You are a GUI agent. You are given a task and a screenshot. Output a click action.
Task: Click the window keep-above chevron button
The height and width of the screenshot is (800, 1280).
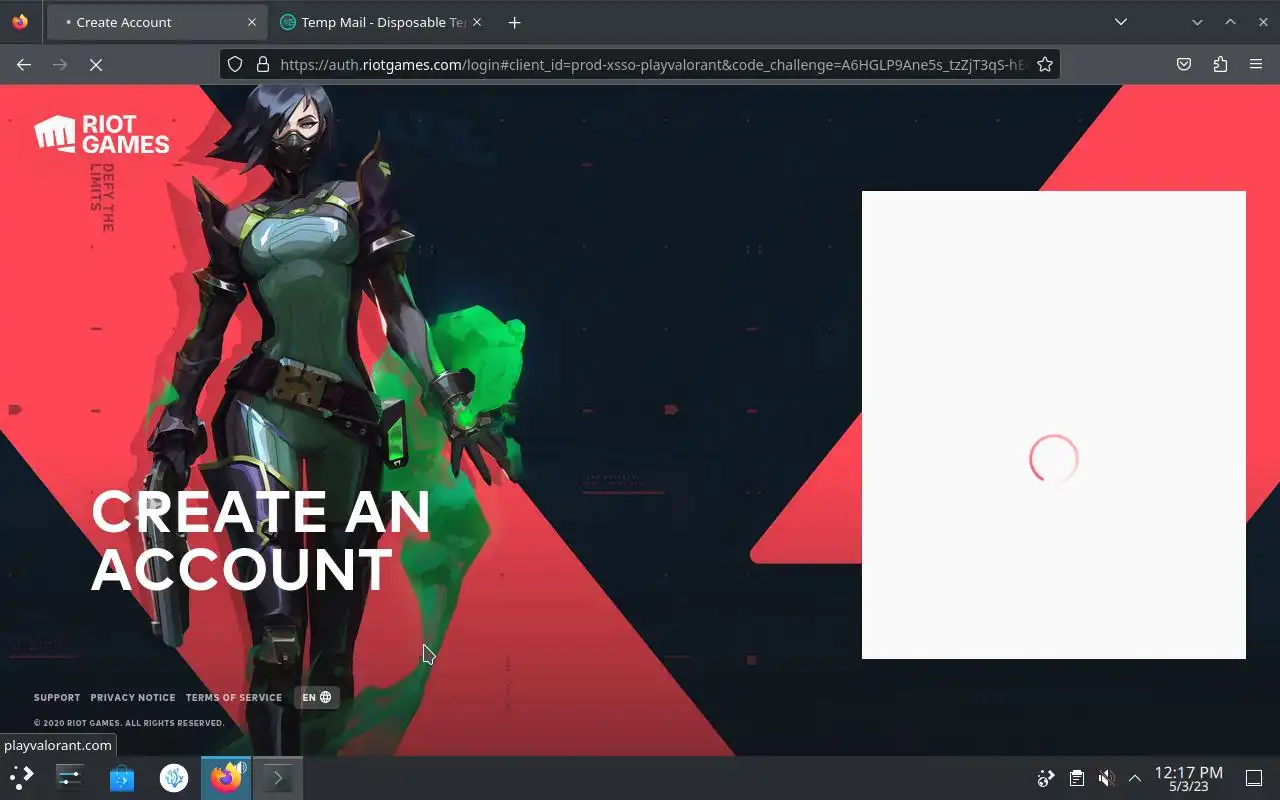click(x=1231, y=22)
